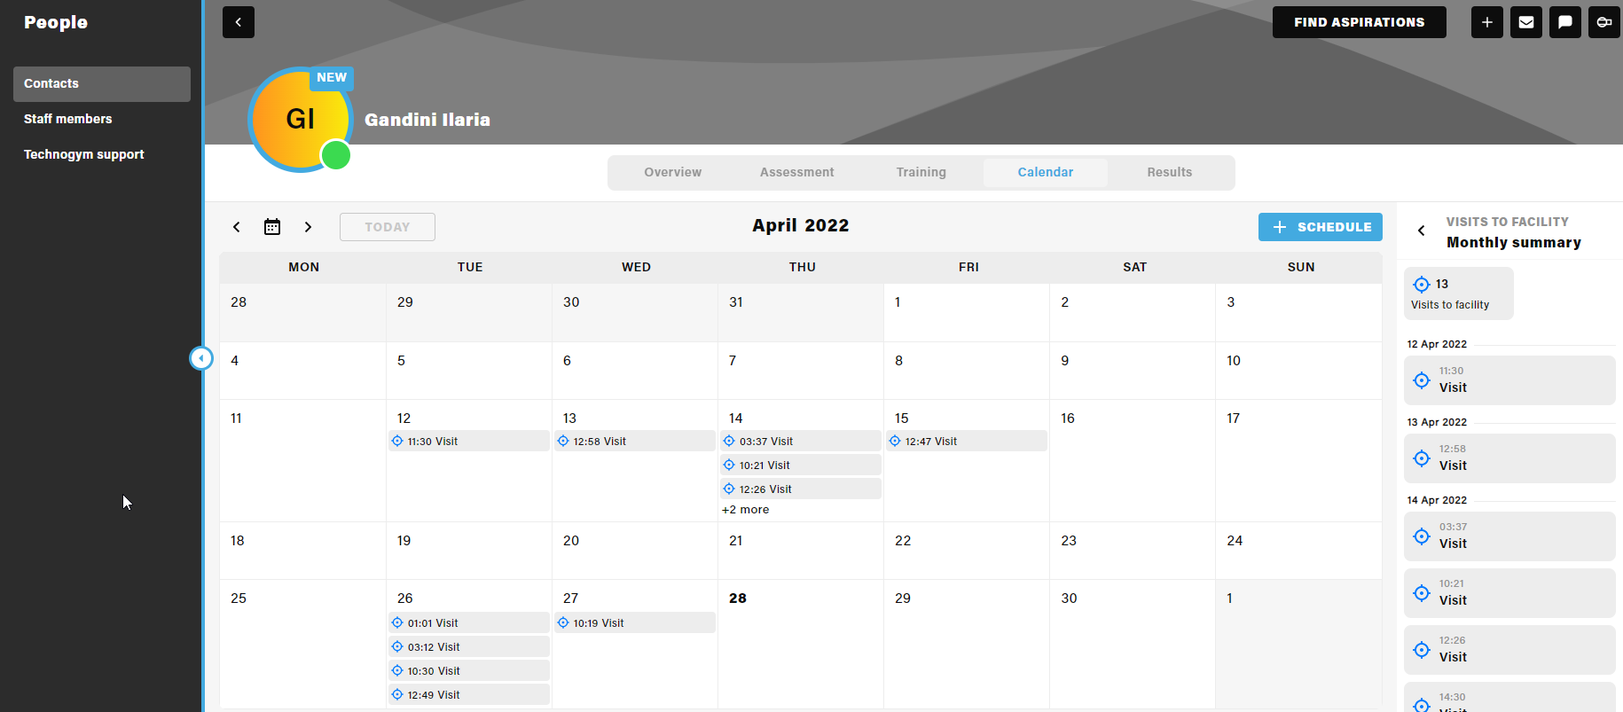Viewport: 1623px width, 712px height.
Task: Open Contacts in the sidebar
Action: [x=101, y=84]
